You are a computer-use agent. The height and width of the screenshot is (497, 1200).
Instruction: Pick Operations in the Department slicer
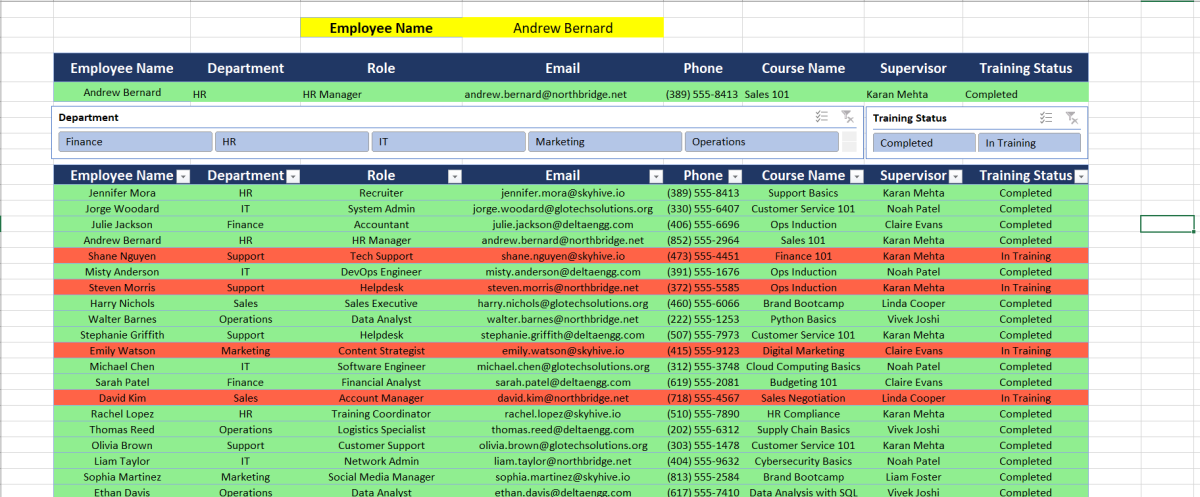(x=761, y=142)
